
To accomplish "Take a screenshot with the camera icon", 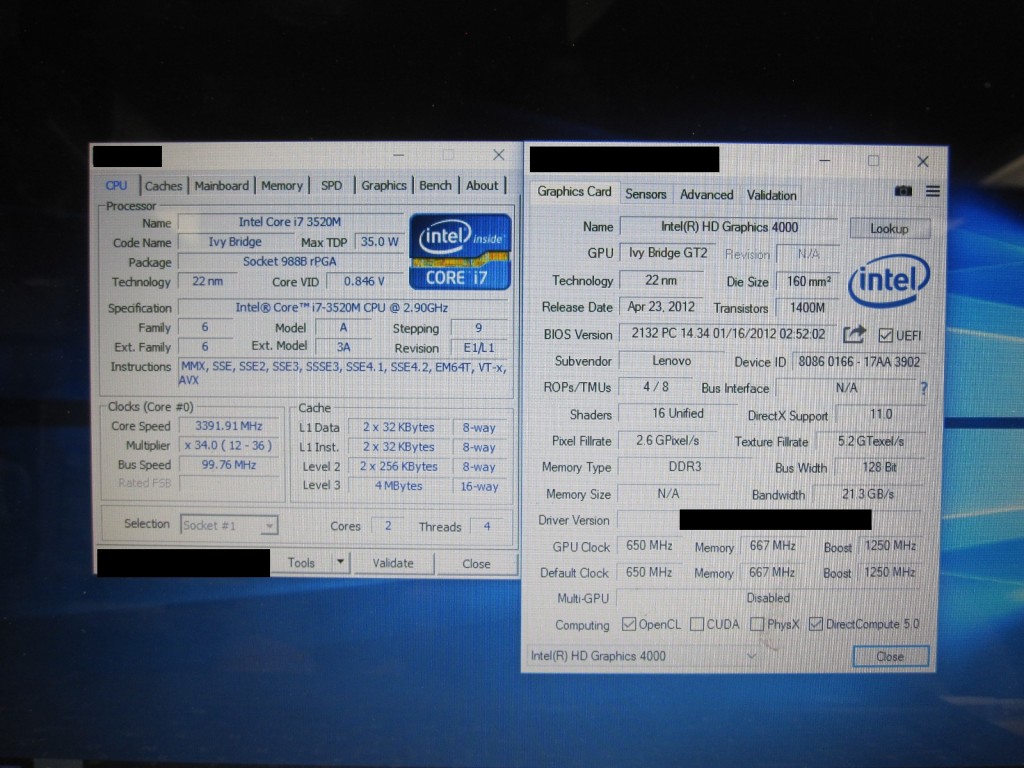I will tap(903, 191).
